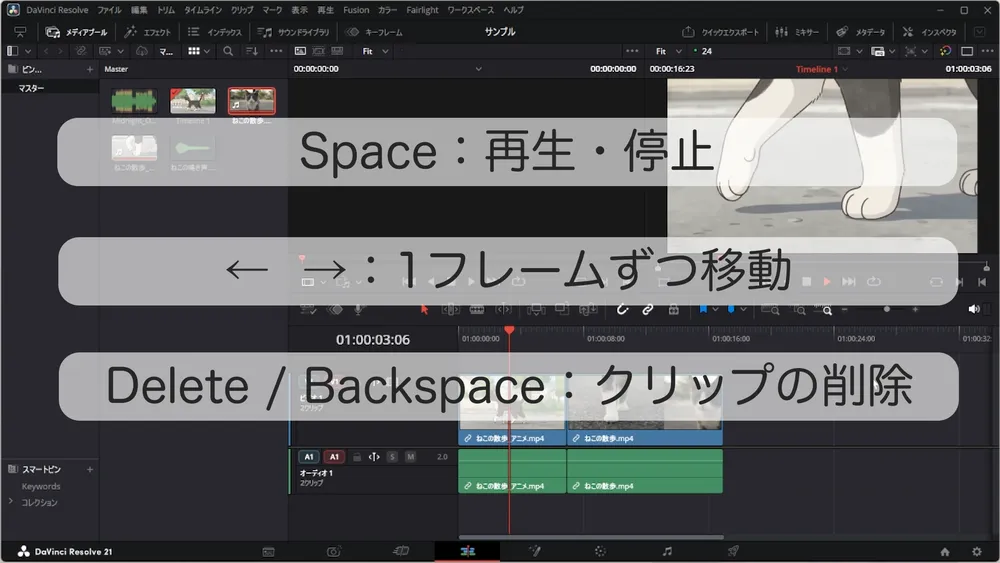
Task: Open the timeline viewer Fit zoom dropdown
Action: pos(668,51)
